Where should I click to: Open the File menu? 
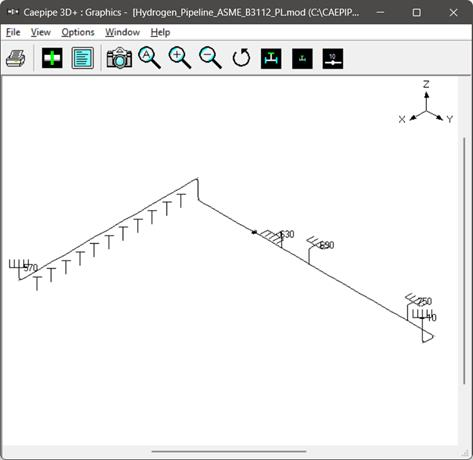13,32
